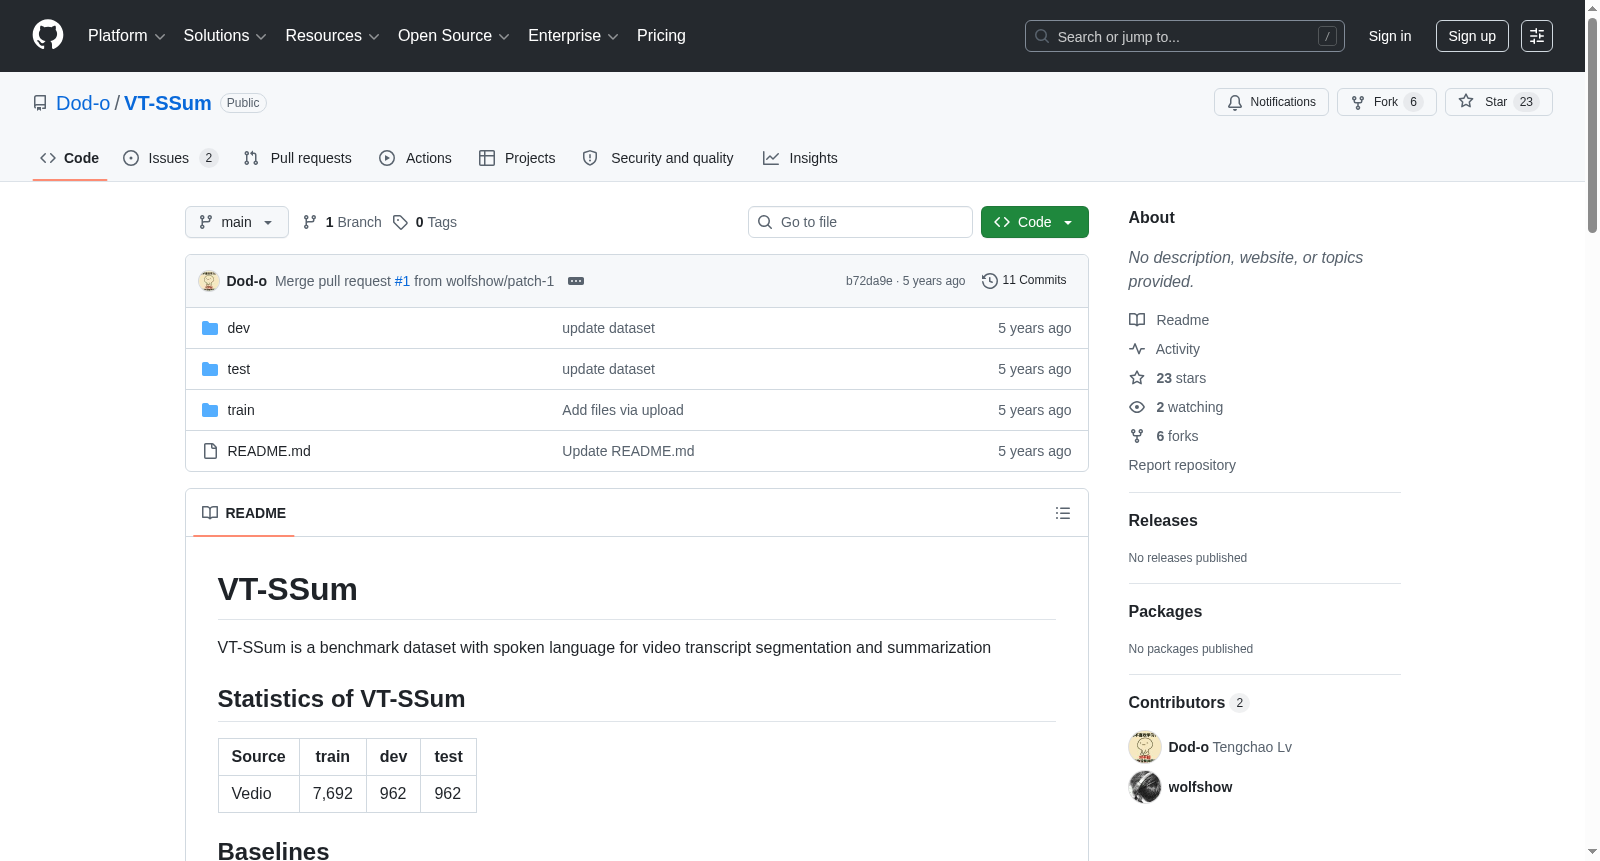This screenshot has width=1600, height=861.
Task: Click the fork icon beside 6 forks
Action: pos(1137,436)
